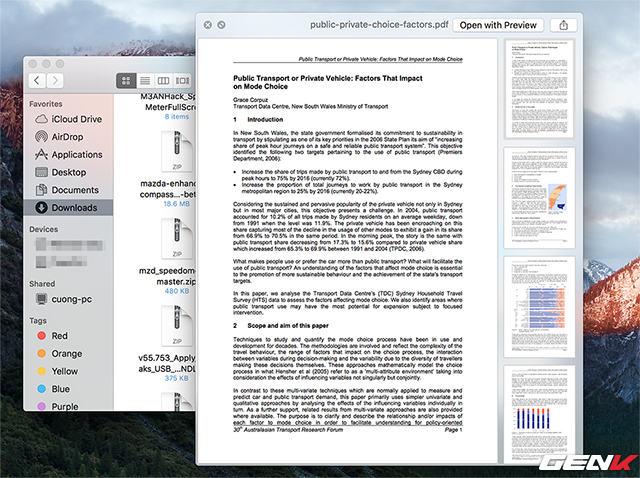Select the Purple tag

[68, 406]
